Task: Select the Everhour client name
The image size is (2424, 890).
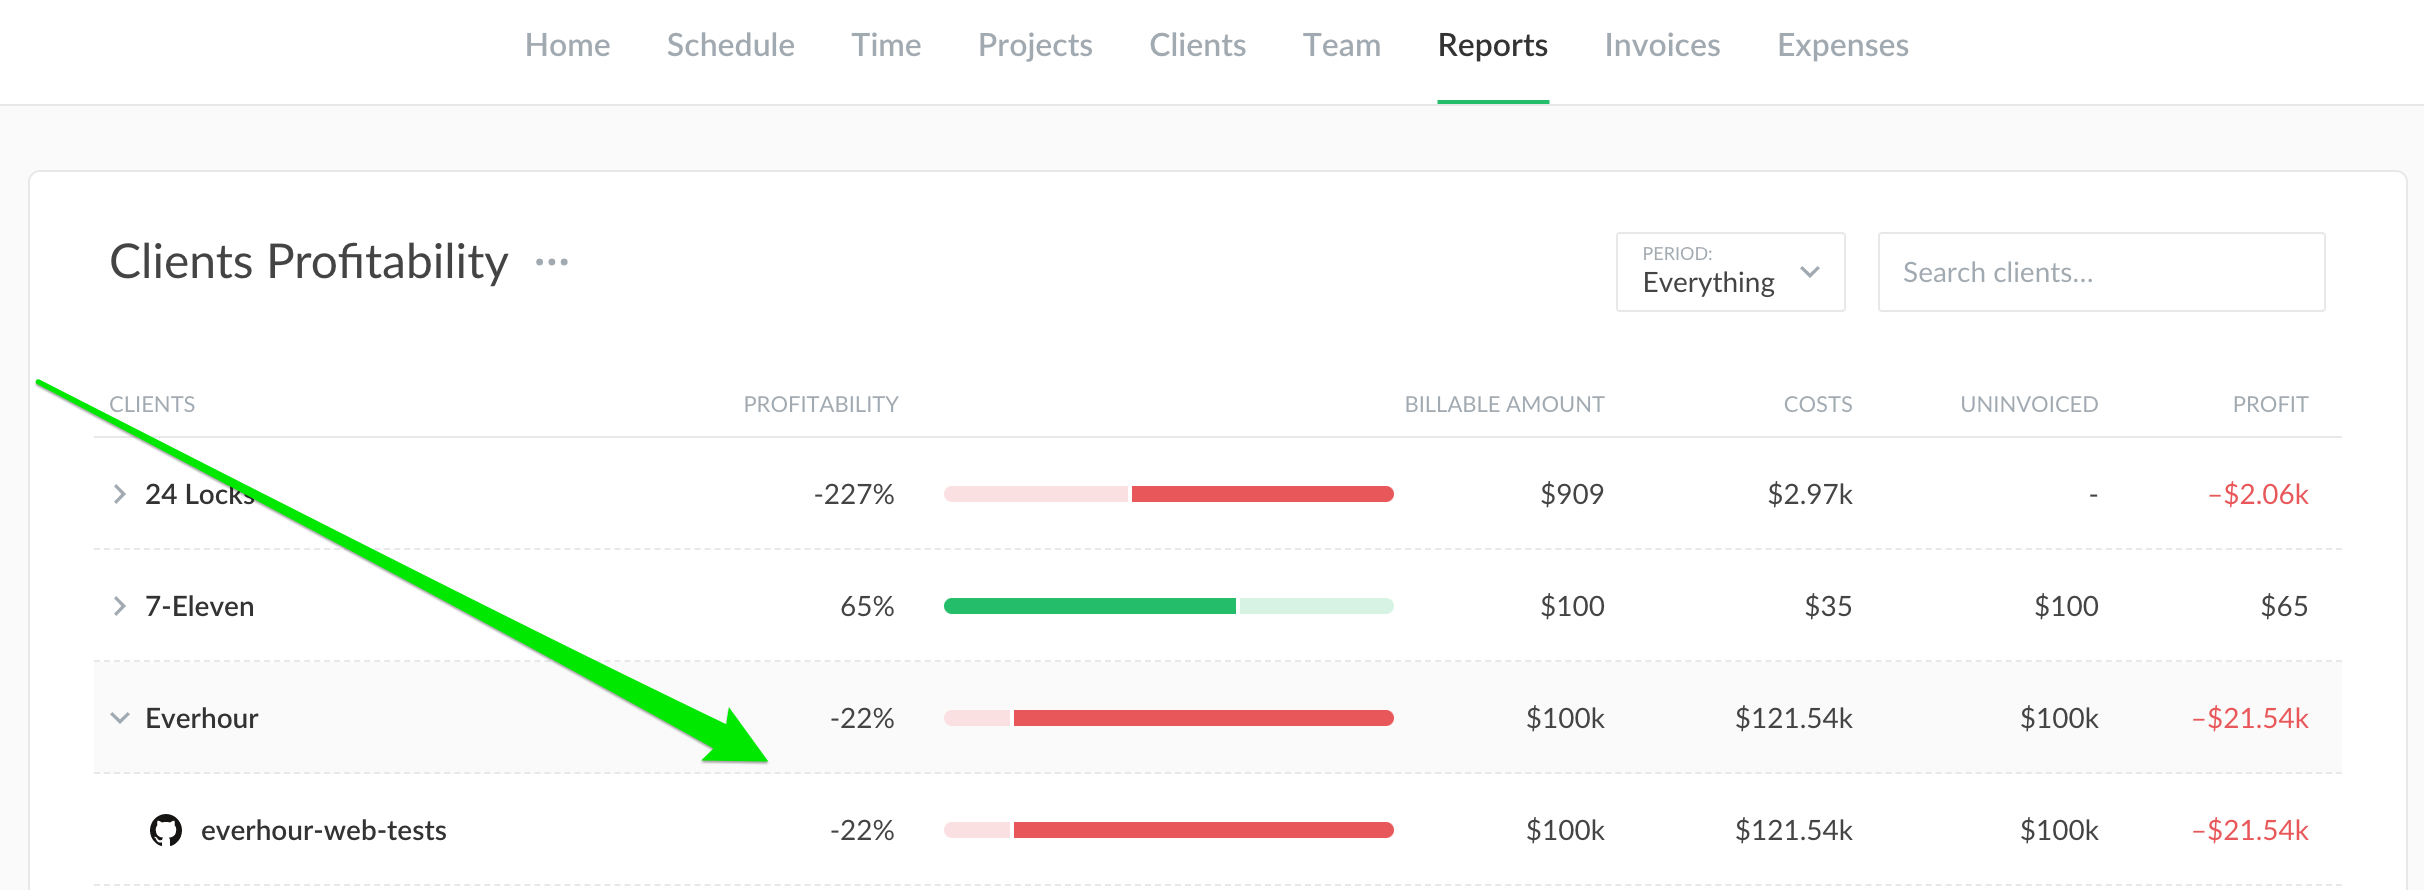Action: (201, 718)
